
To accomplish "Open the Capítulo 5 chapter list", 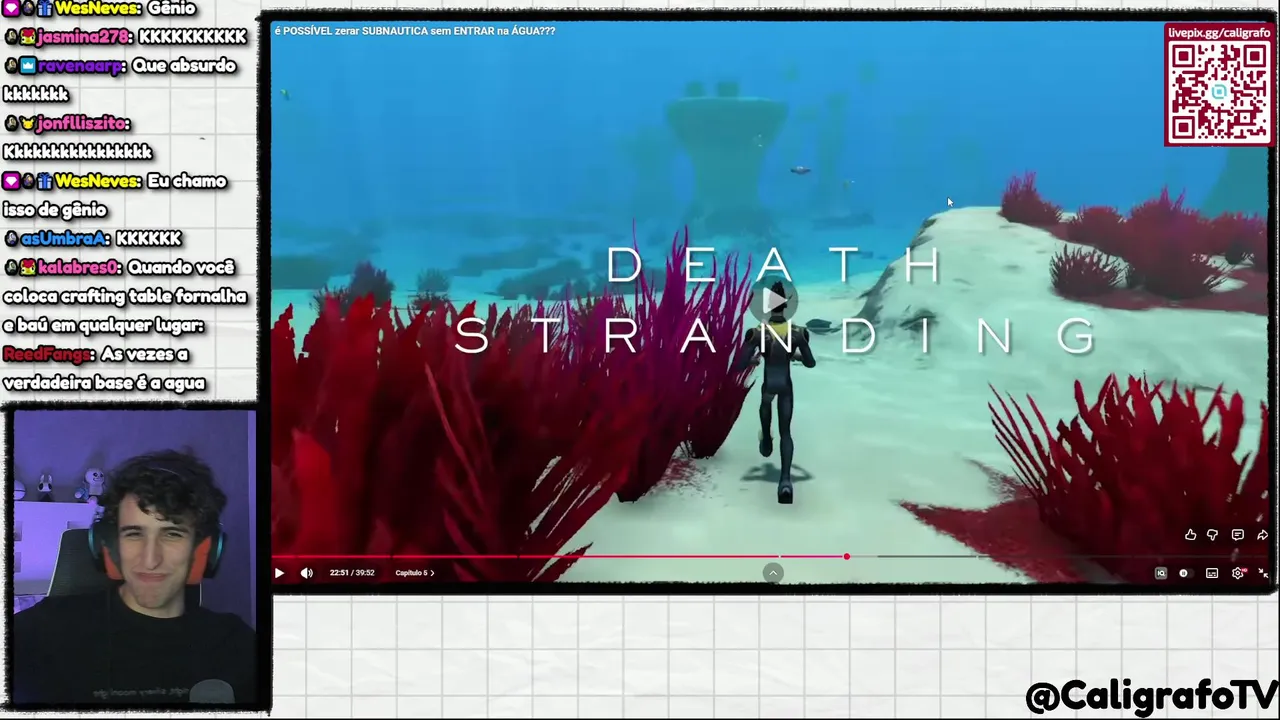I will [x=414, y=573].
